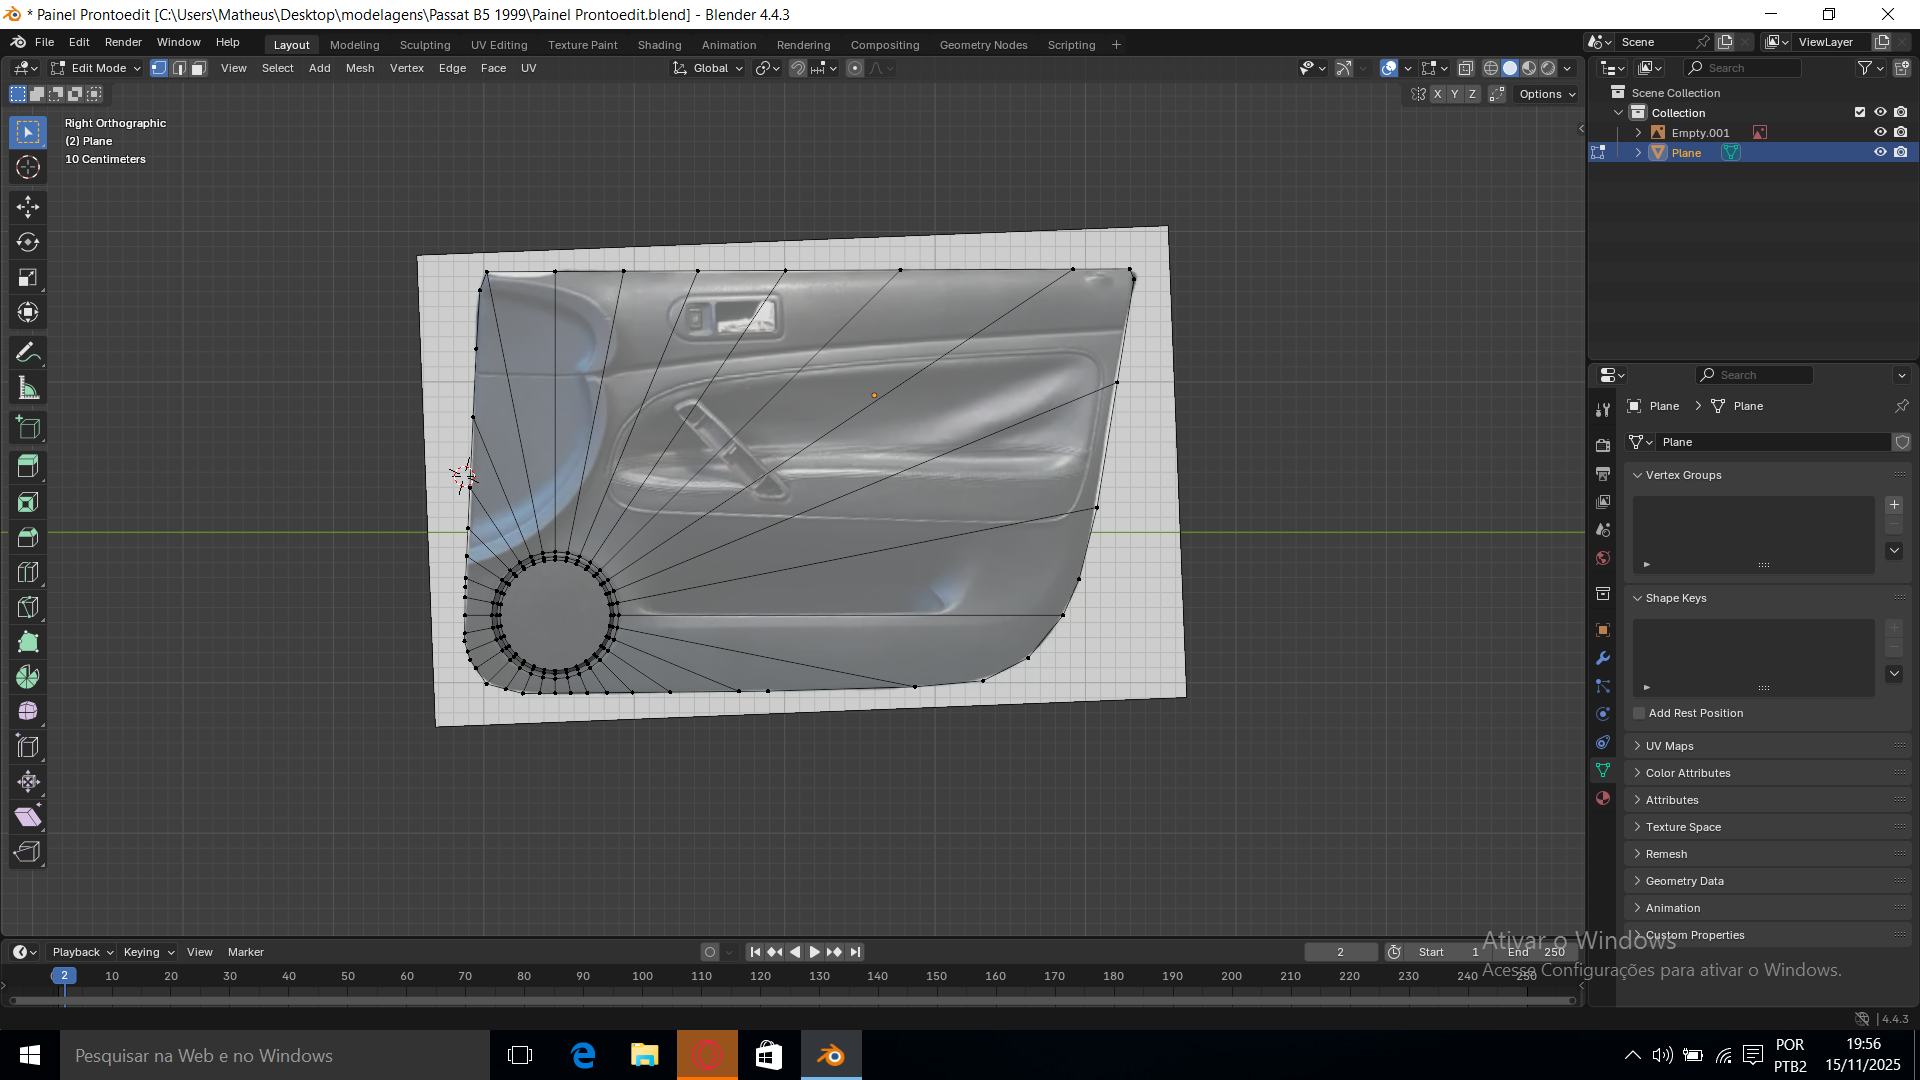Choose the Loop Cut tool
The height and width of the screenshot is (1080, 1920).
28,572
